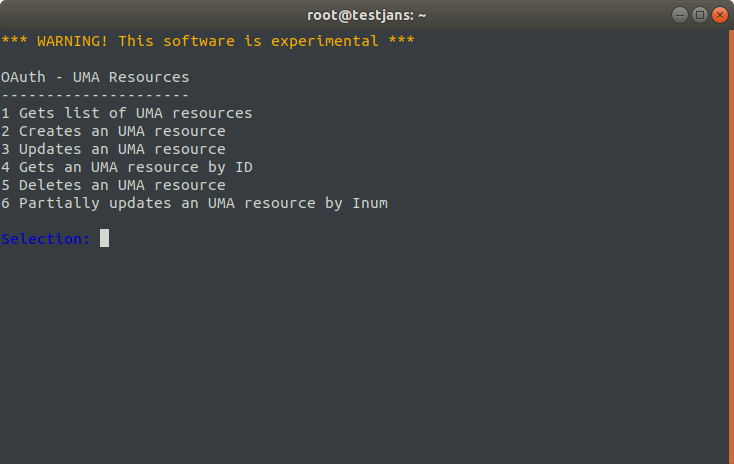734x464 pixels.
Task: Click option 2 Creates an UMA resource
Action: pos(113,131)
